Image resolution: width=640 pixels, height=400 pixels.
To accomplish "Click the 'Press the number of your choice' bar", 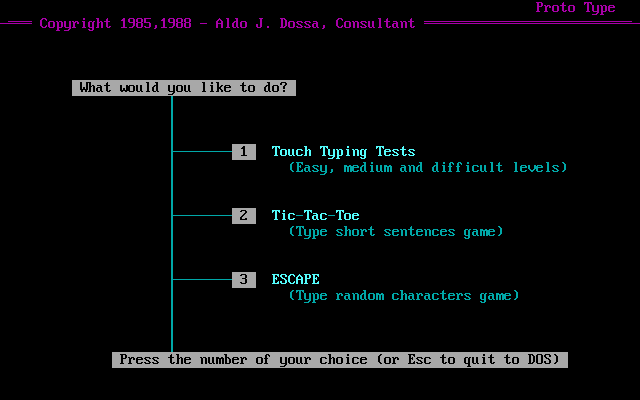I will [x=340, y=360].
